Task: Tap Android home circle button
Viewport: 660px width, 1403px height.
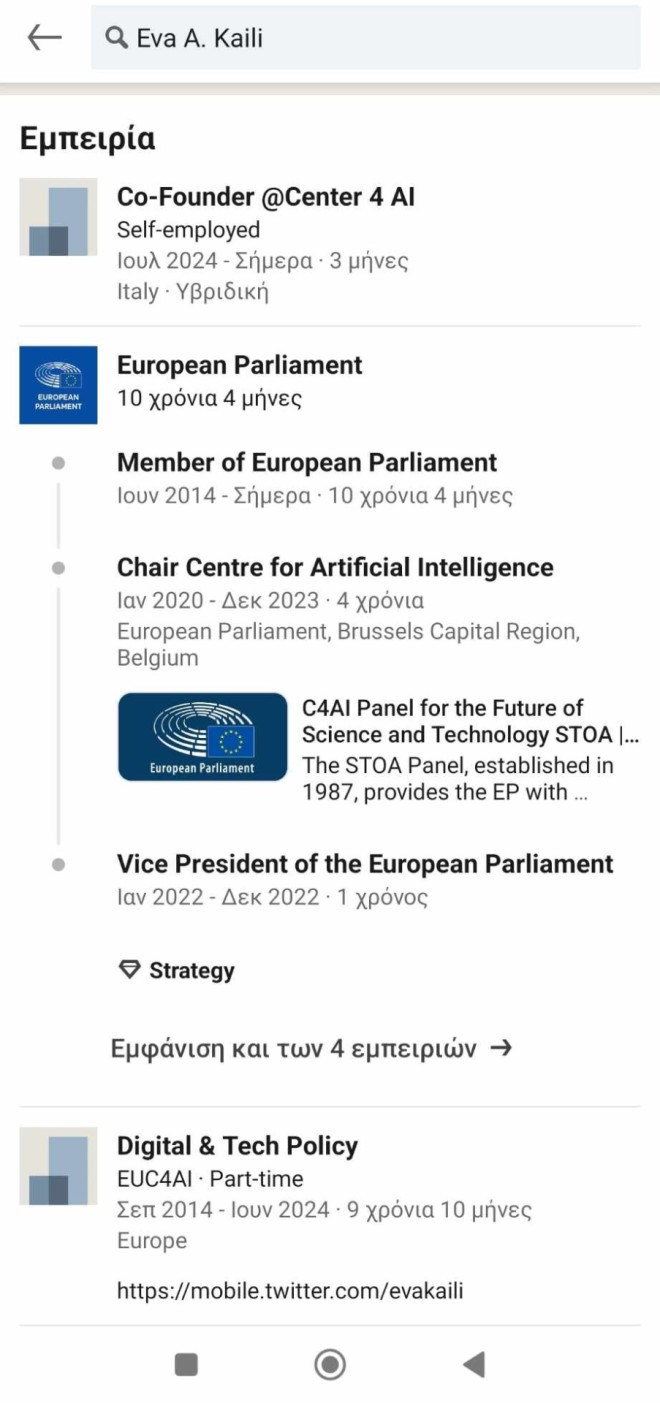Action: (x=330, y=1364)
